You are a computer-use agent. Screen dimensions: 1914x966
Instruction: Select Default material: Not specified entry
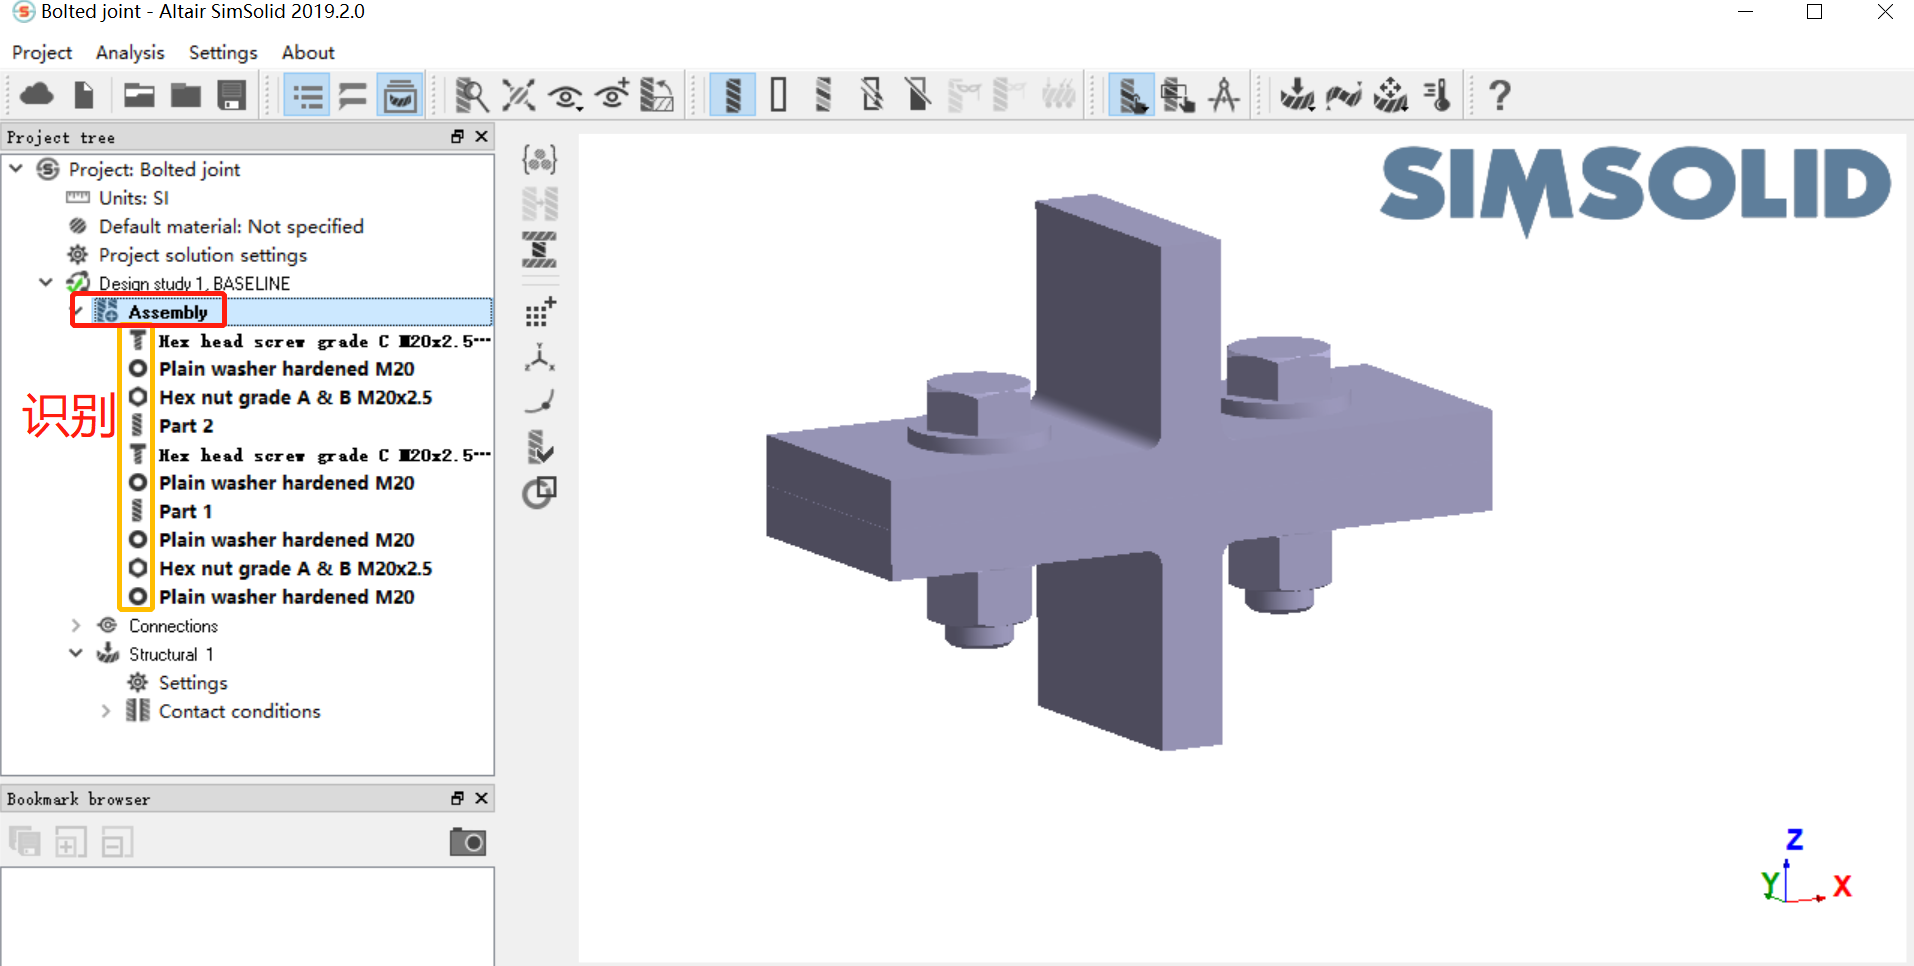coord(230,227)
